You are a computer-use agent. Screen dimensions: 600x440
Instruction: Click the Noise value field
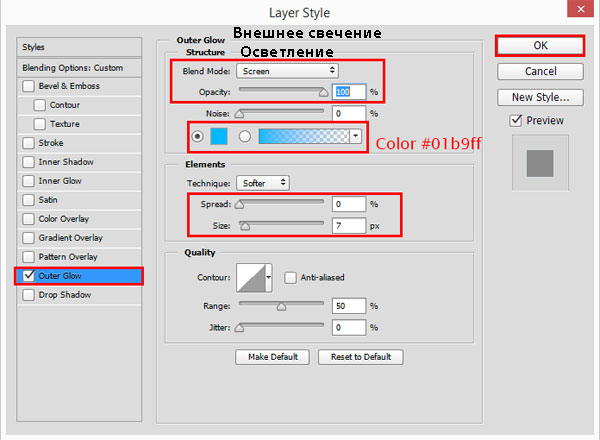pos(349,114)
